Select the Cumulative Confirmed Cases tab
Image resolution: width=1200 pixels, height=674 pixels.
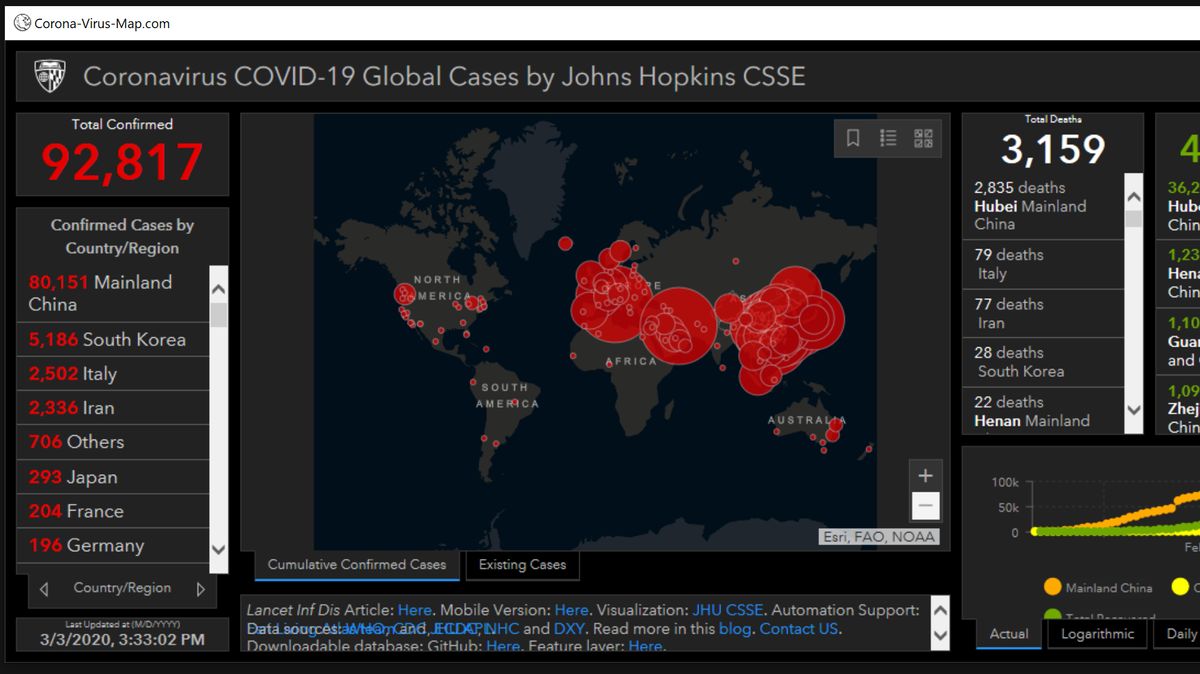(x=357, y=565)
